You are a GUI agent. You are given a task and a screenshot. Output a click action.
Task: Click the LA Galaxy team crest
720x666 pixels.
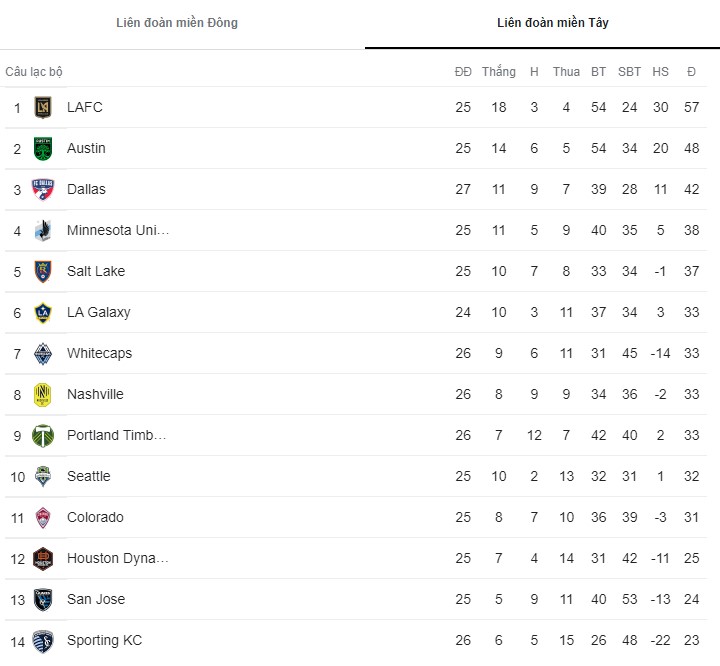point(43,313)
